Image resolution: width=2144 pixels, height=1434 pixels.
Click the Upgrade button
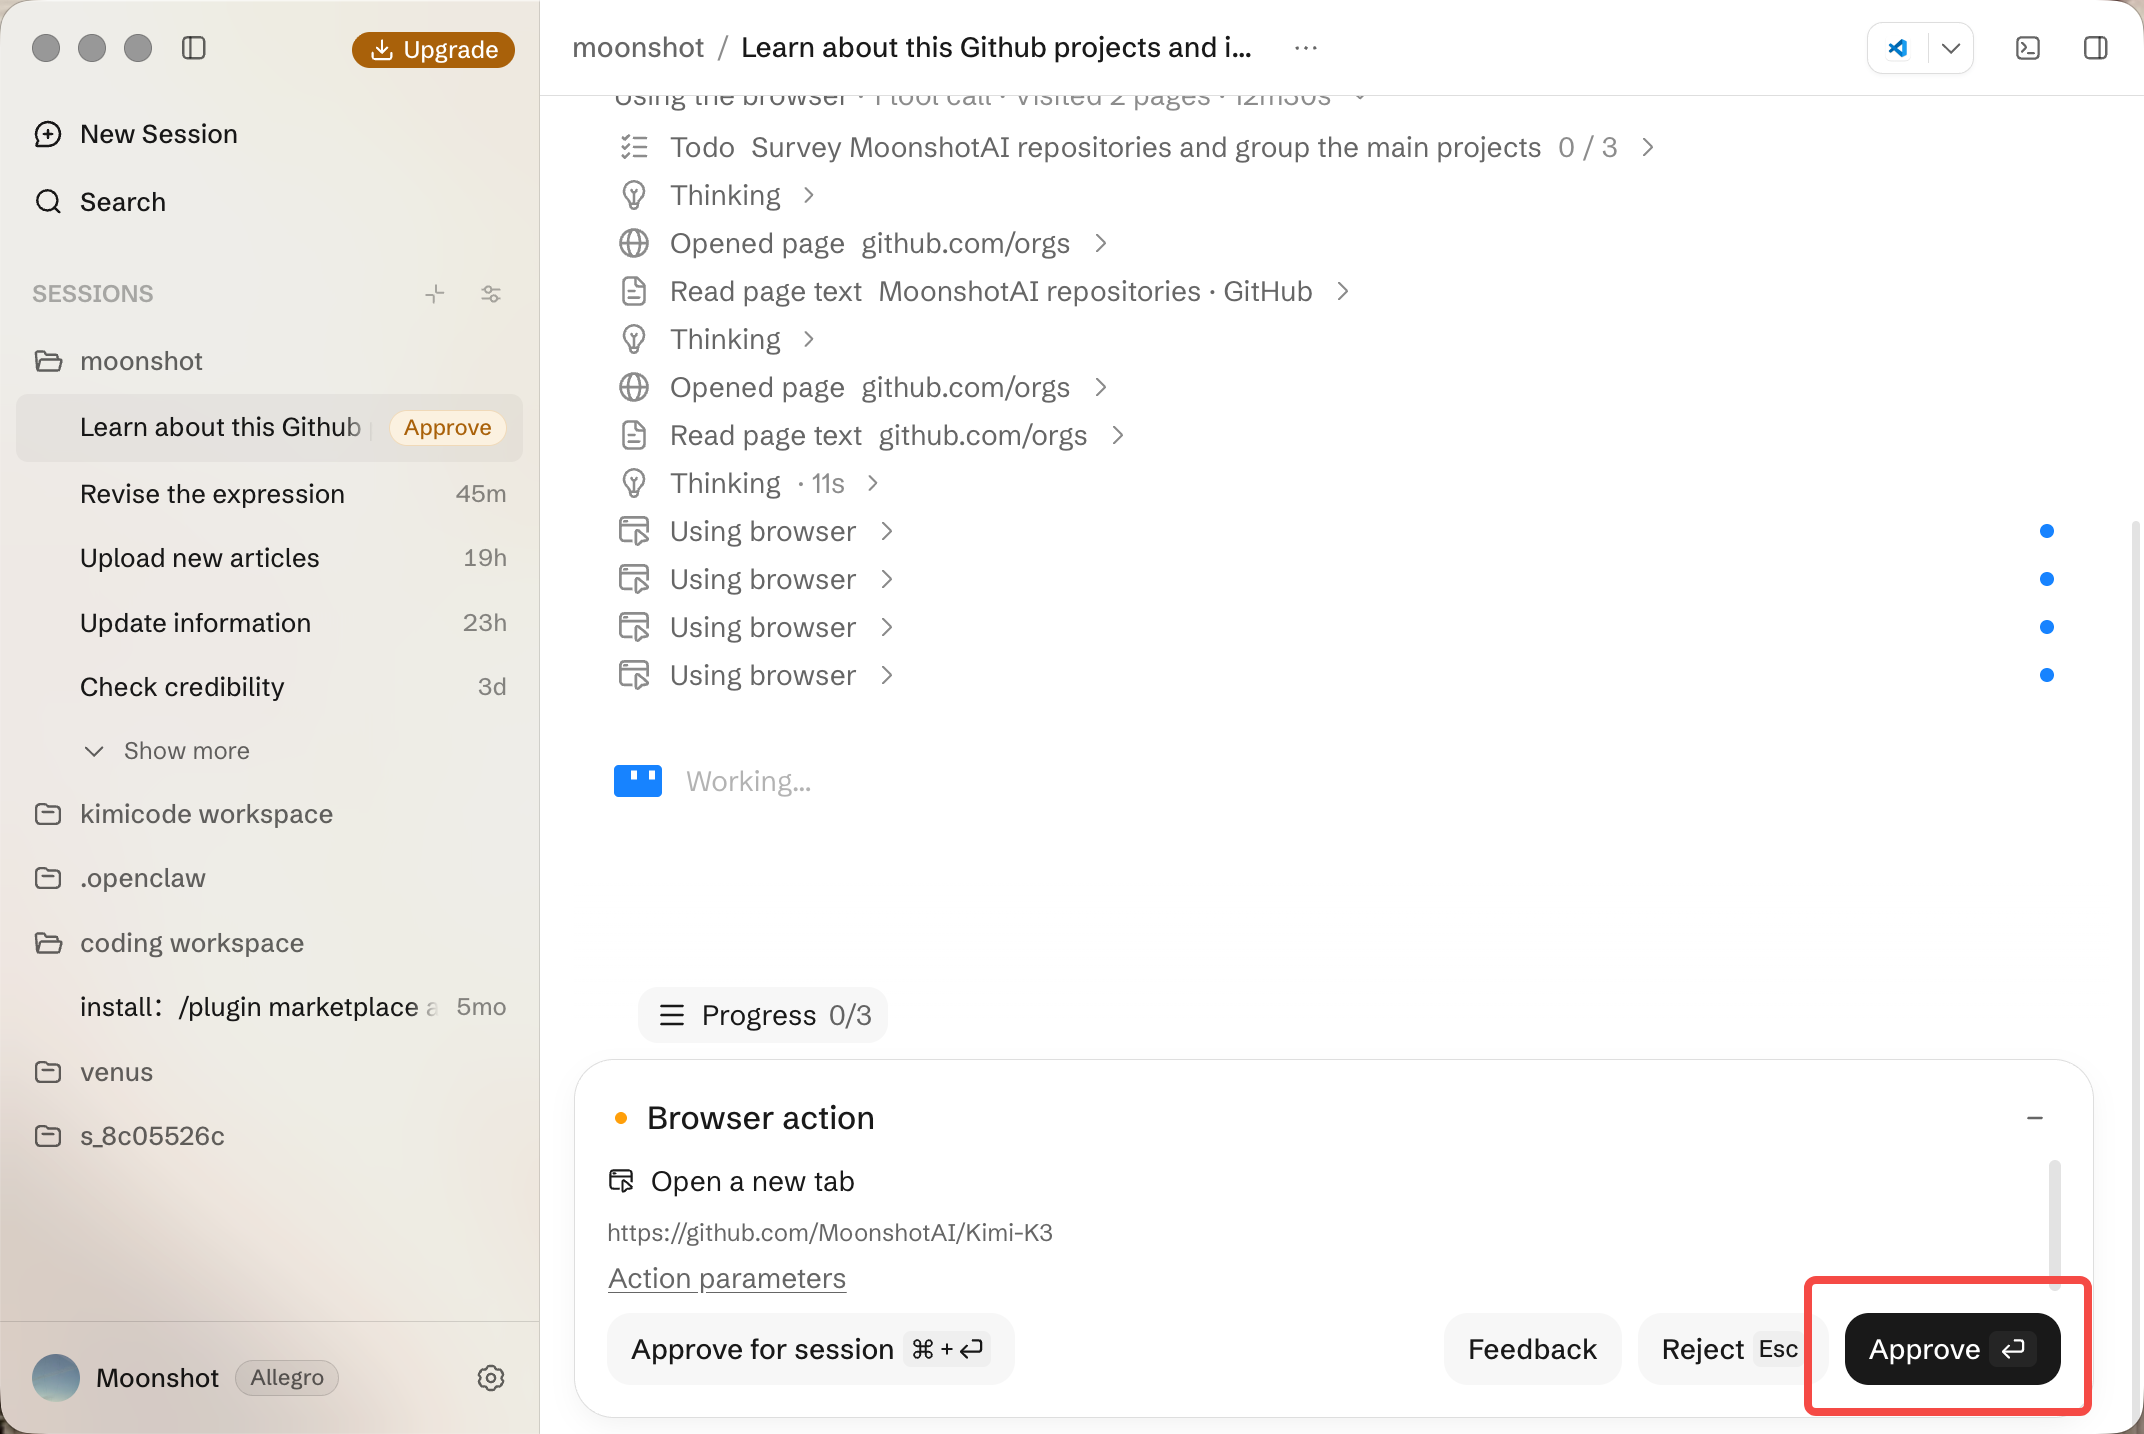(433, 49)
